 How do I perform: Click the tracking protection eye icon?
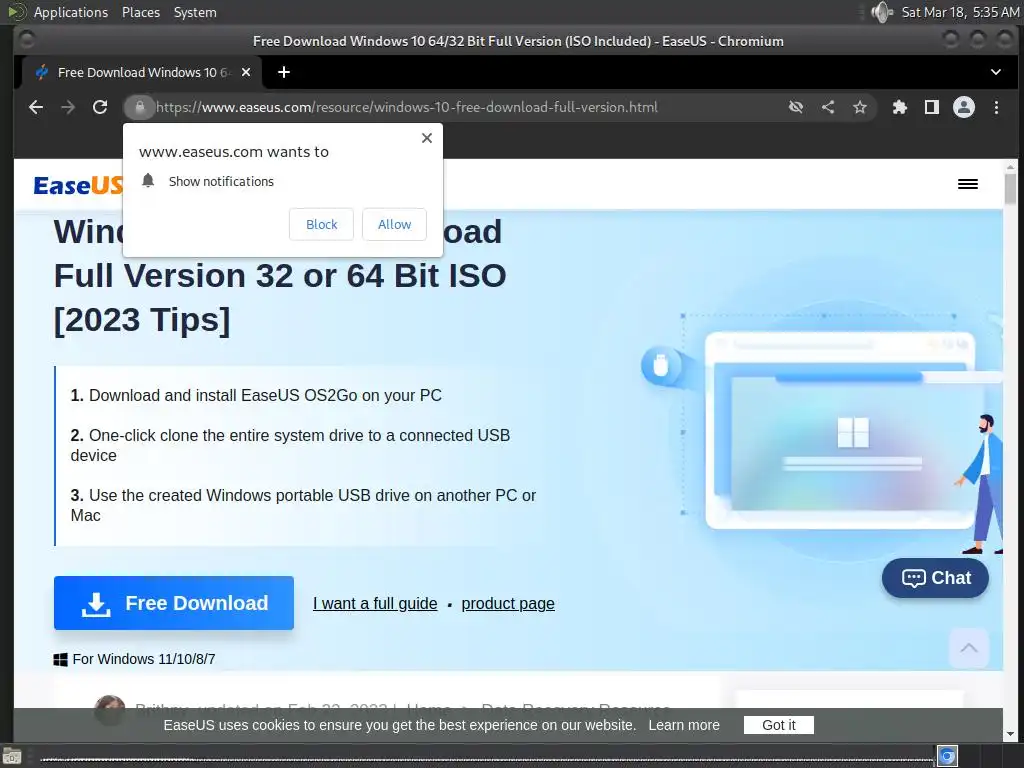[x=795, y=107]
